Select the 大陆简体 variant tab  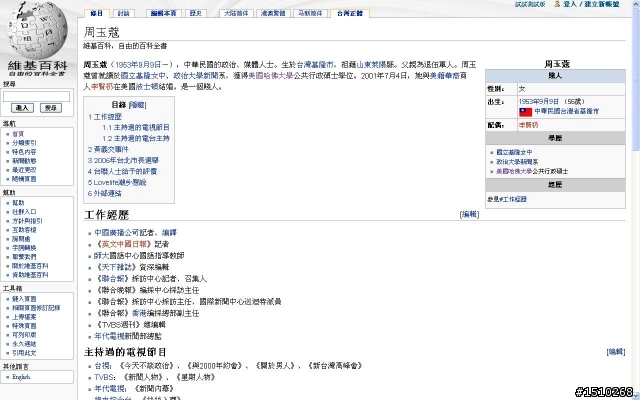pos(236,13)
